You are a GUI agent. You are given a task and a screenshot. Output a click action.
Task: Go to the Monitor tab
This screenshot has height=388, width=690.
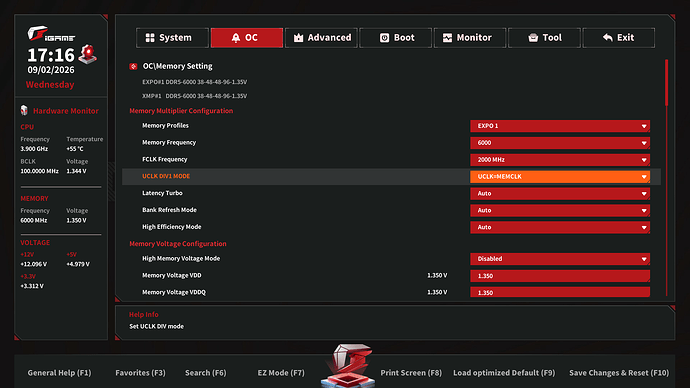470,38
